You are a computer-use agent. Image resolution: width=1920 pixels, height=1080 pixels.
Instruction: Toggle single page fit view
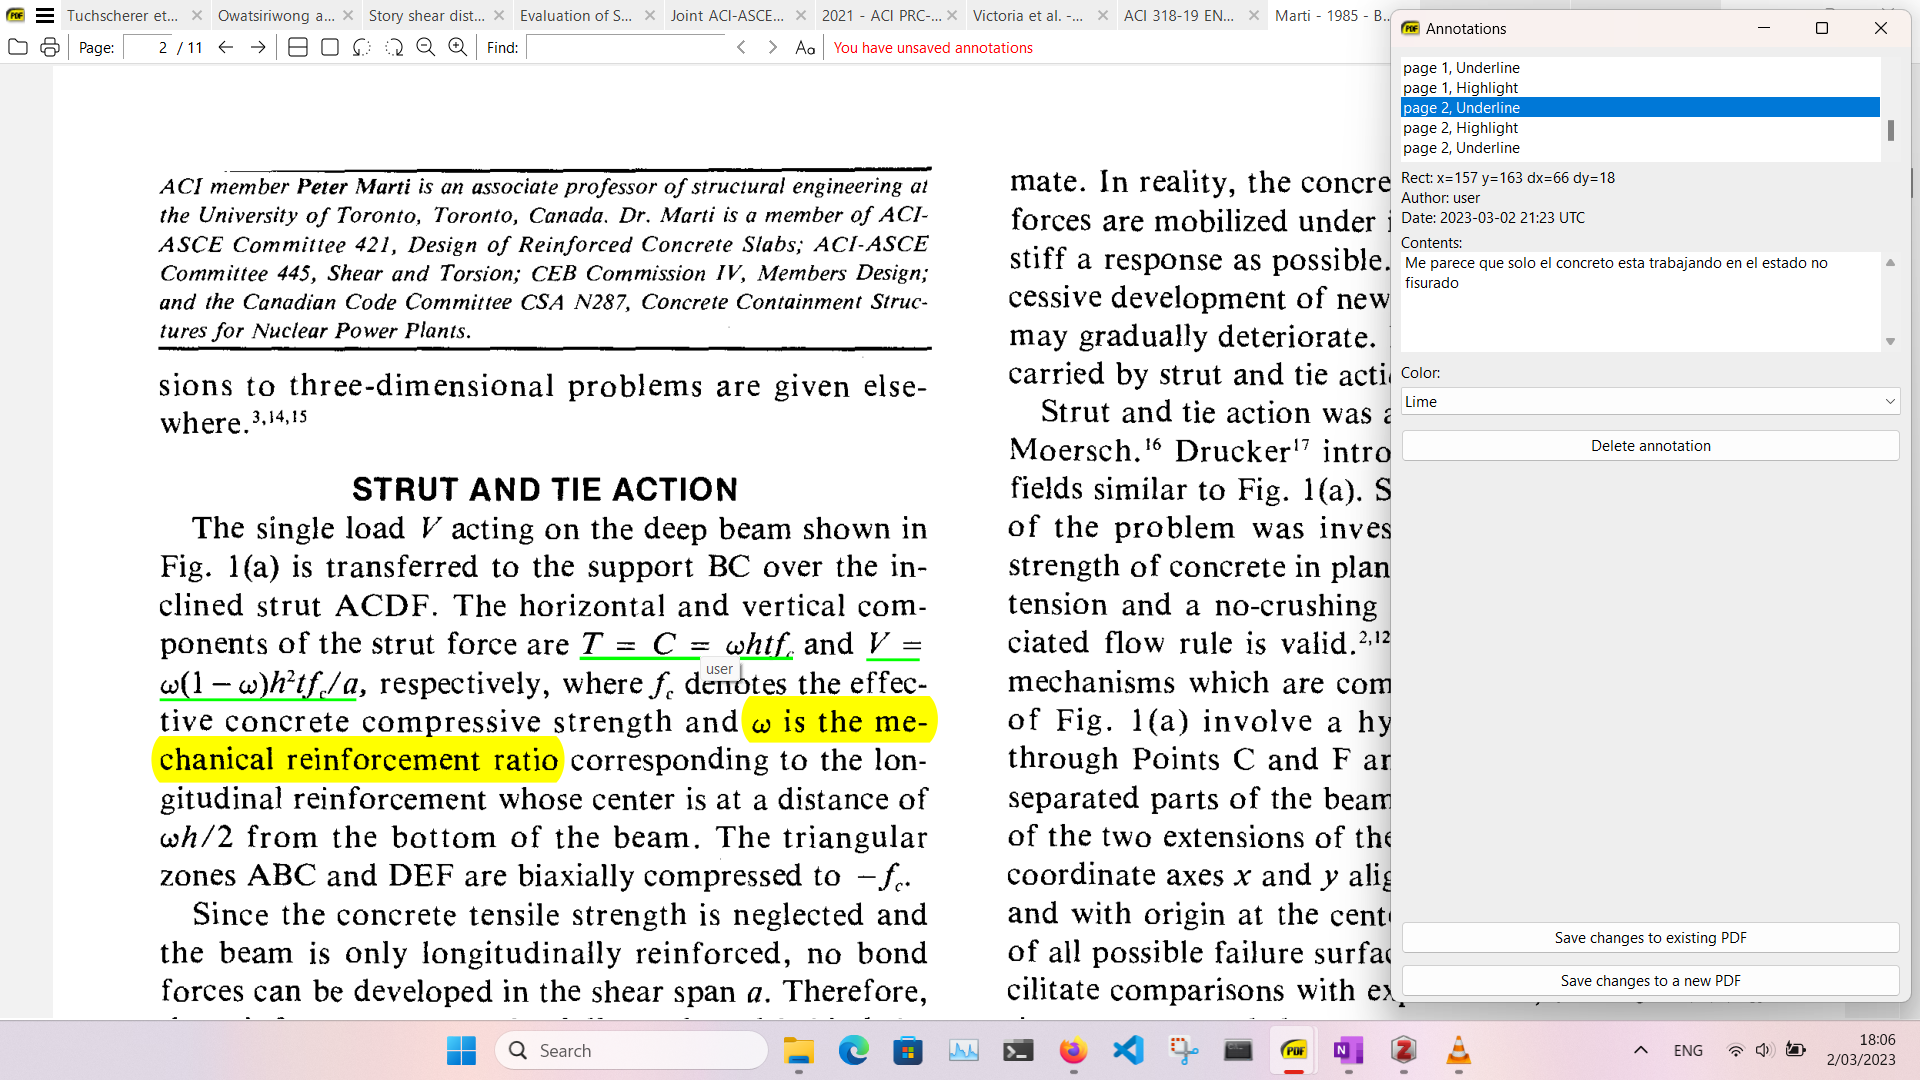(330, 47)
